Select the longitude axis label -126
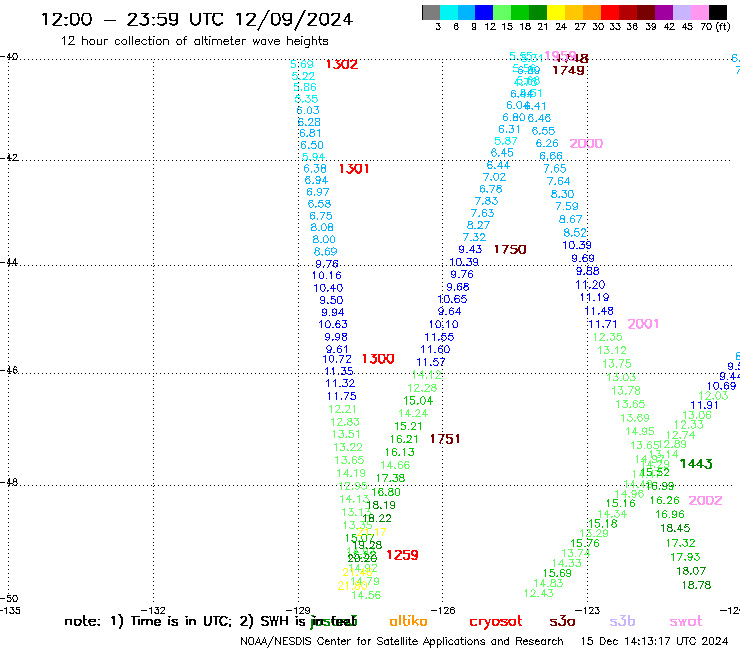Viewport: 740px width, 650px height. pos(443,610)
